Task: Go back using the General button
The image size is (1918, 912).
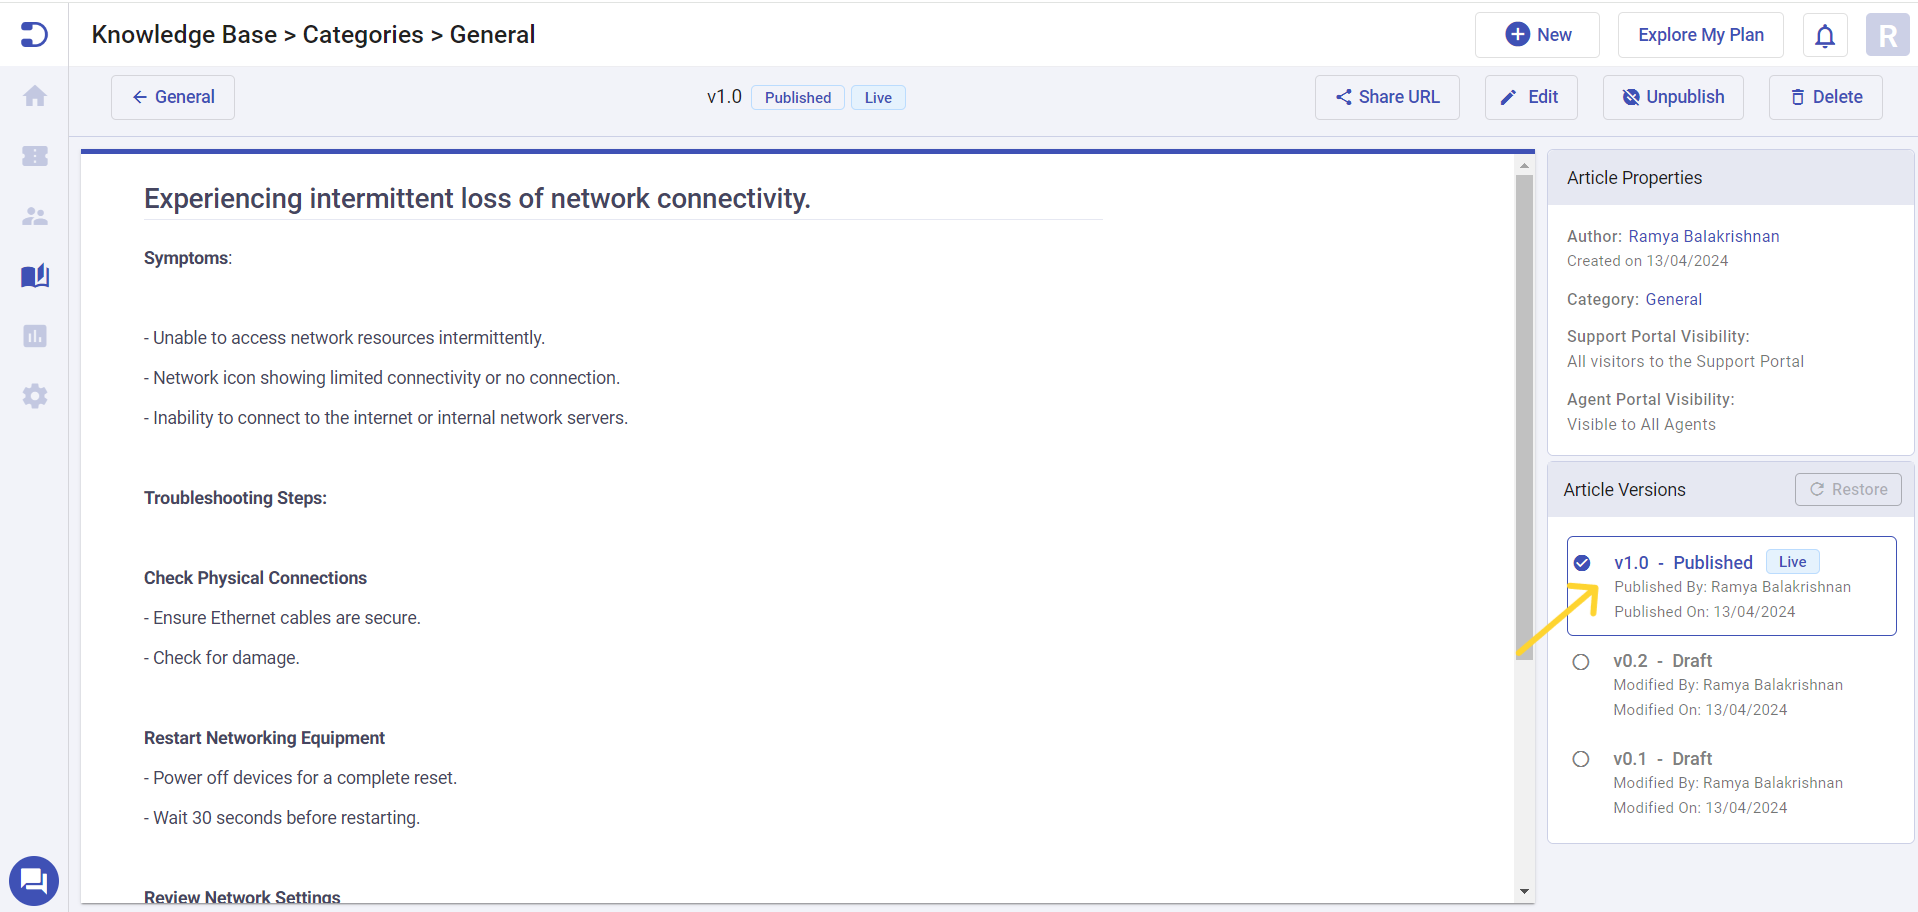Action: 173,97
